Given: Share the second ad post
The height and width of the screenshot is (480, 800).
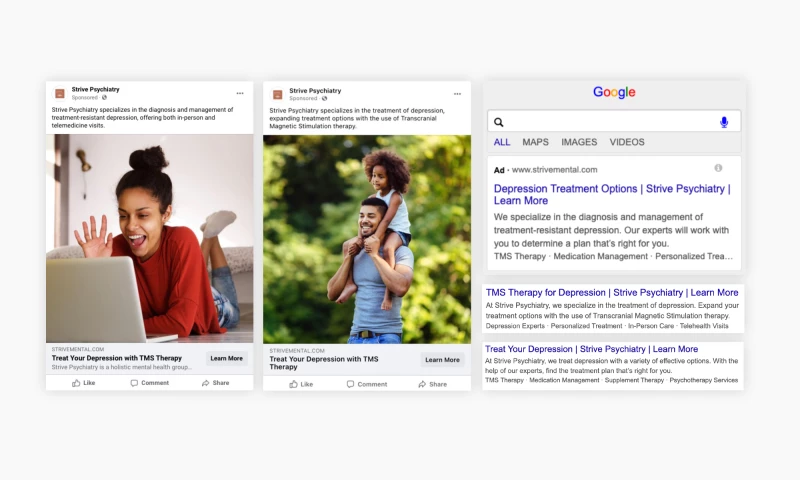Looking at the screenshot, I should [432, 384].
